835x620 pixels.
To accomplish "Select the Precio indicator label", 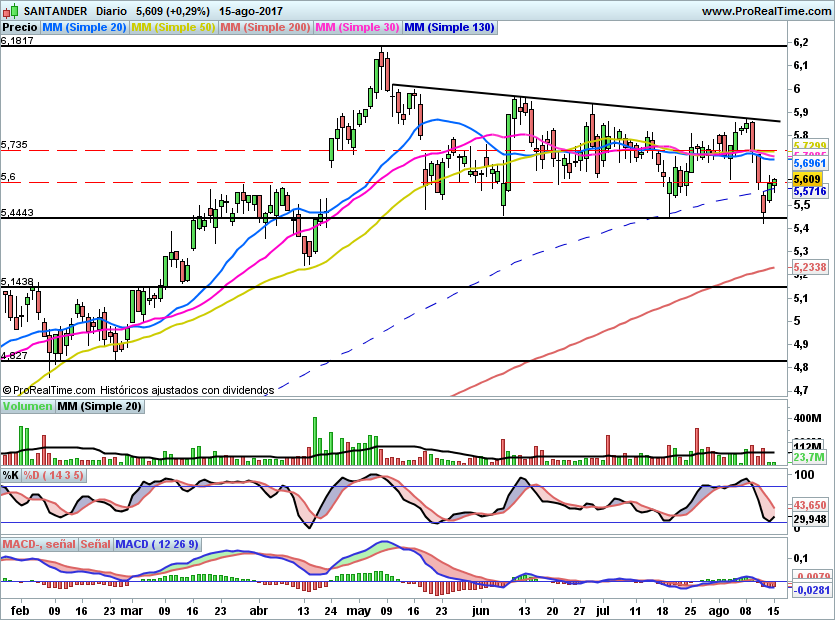I will click(x=20, y=28).
